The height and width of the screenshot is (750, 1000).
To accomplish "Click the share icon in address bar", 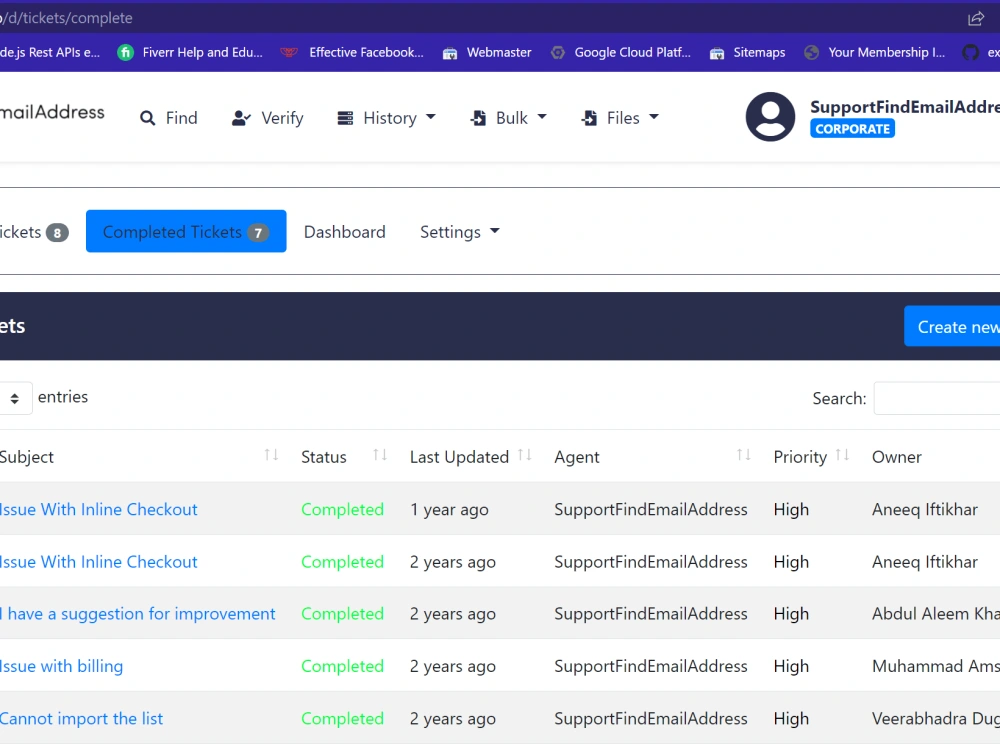I will coord(976,18).
